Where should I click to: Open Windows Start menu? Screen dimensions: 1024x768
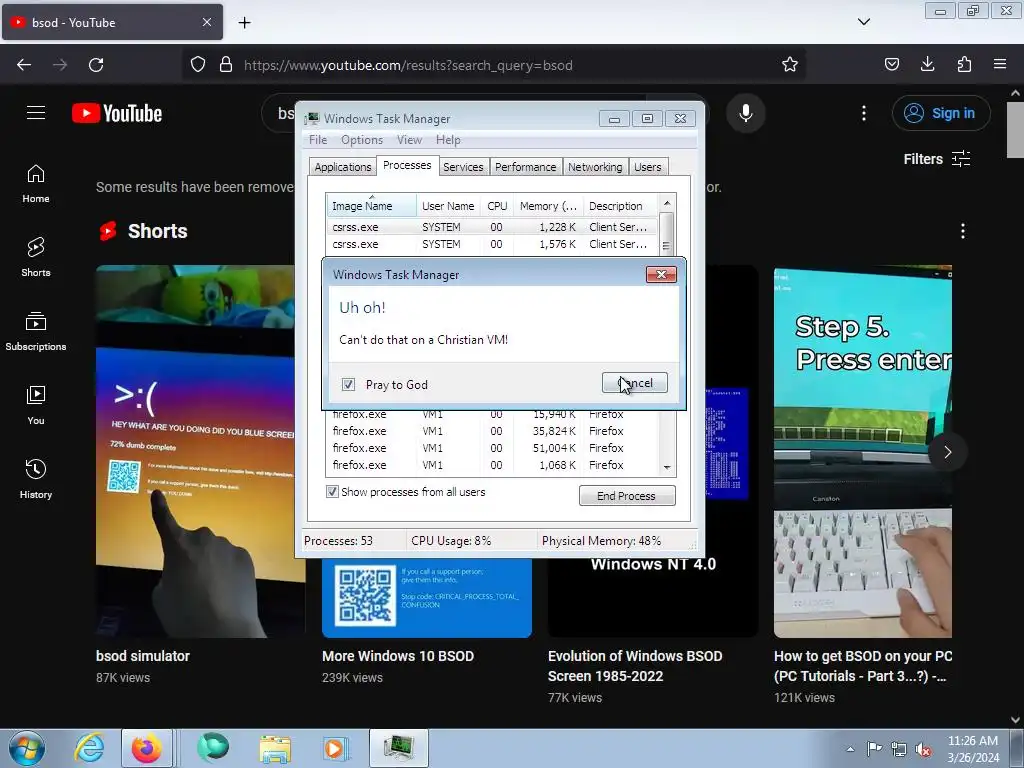click(x=26, y=748)
